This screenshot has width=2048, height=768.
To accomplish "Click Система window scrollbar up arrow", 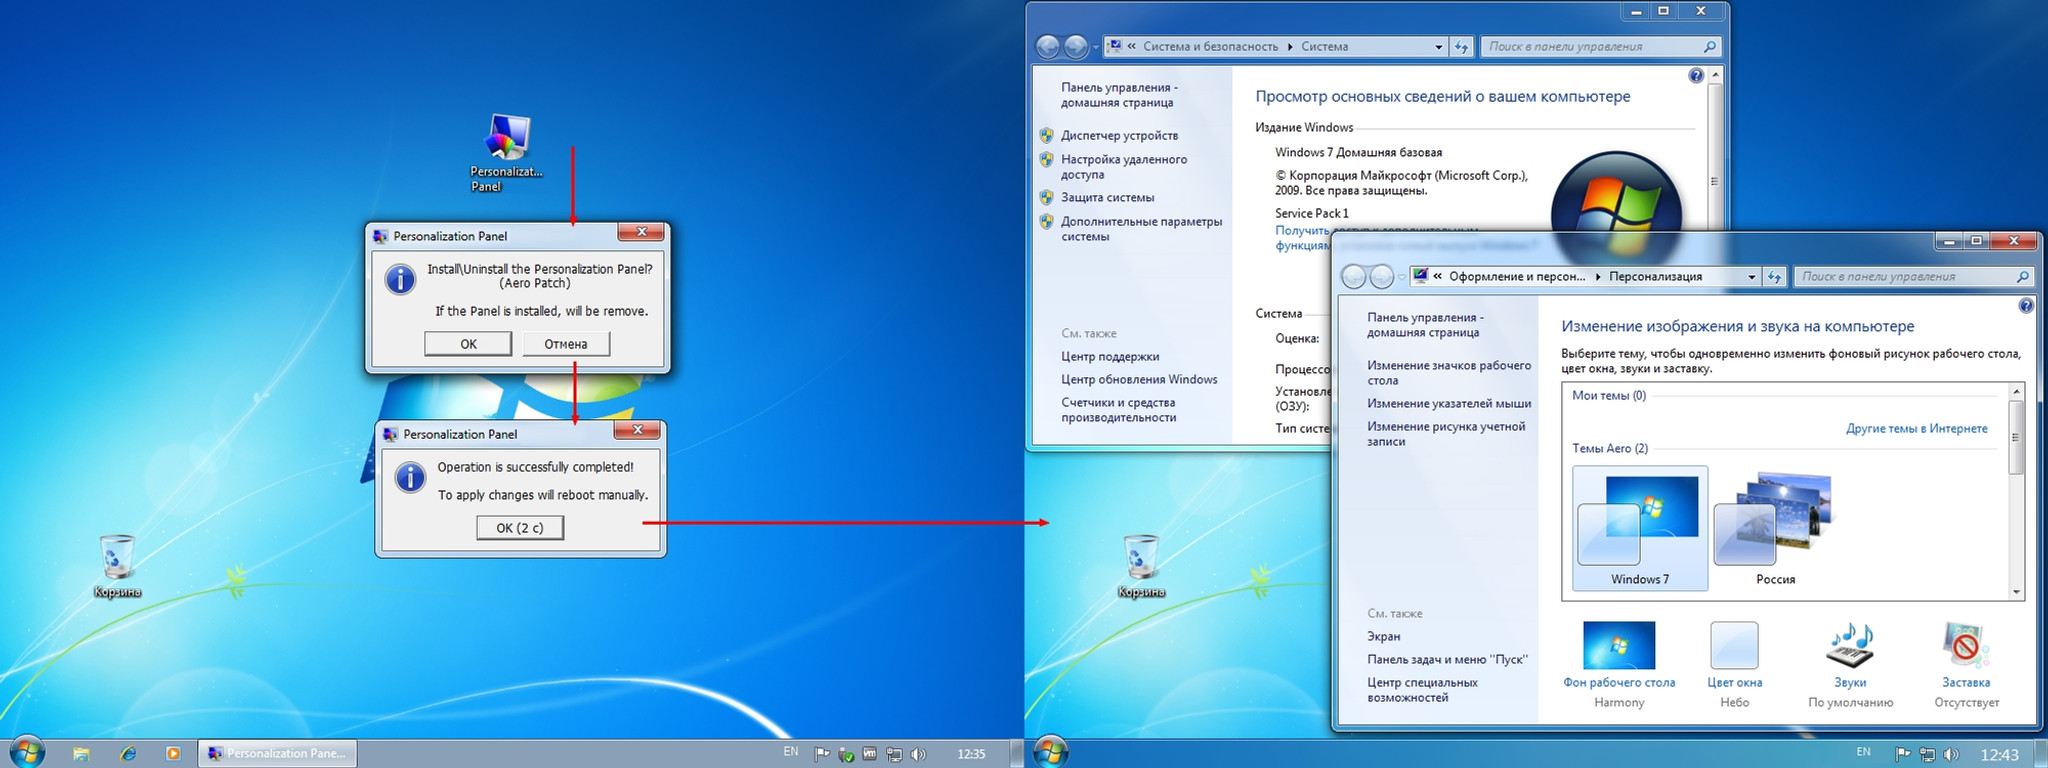I will (1716, 75).
